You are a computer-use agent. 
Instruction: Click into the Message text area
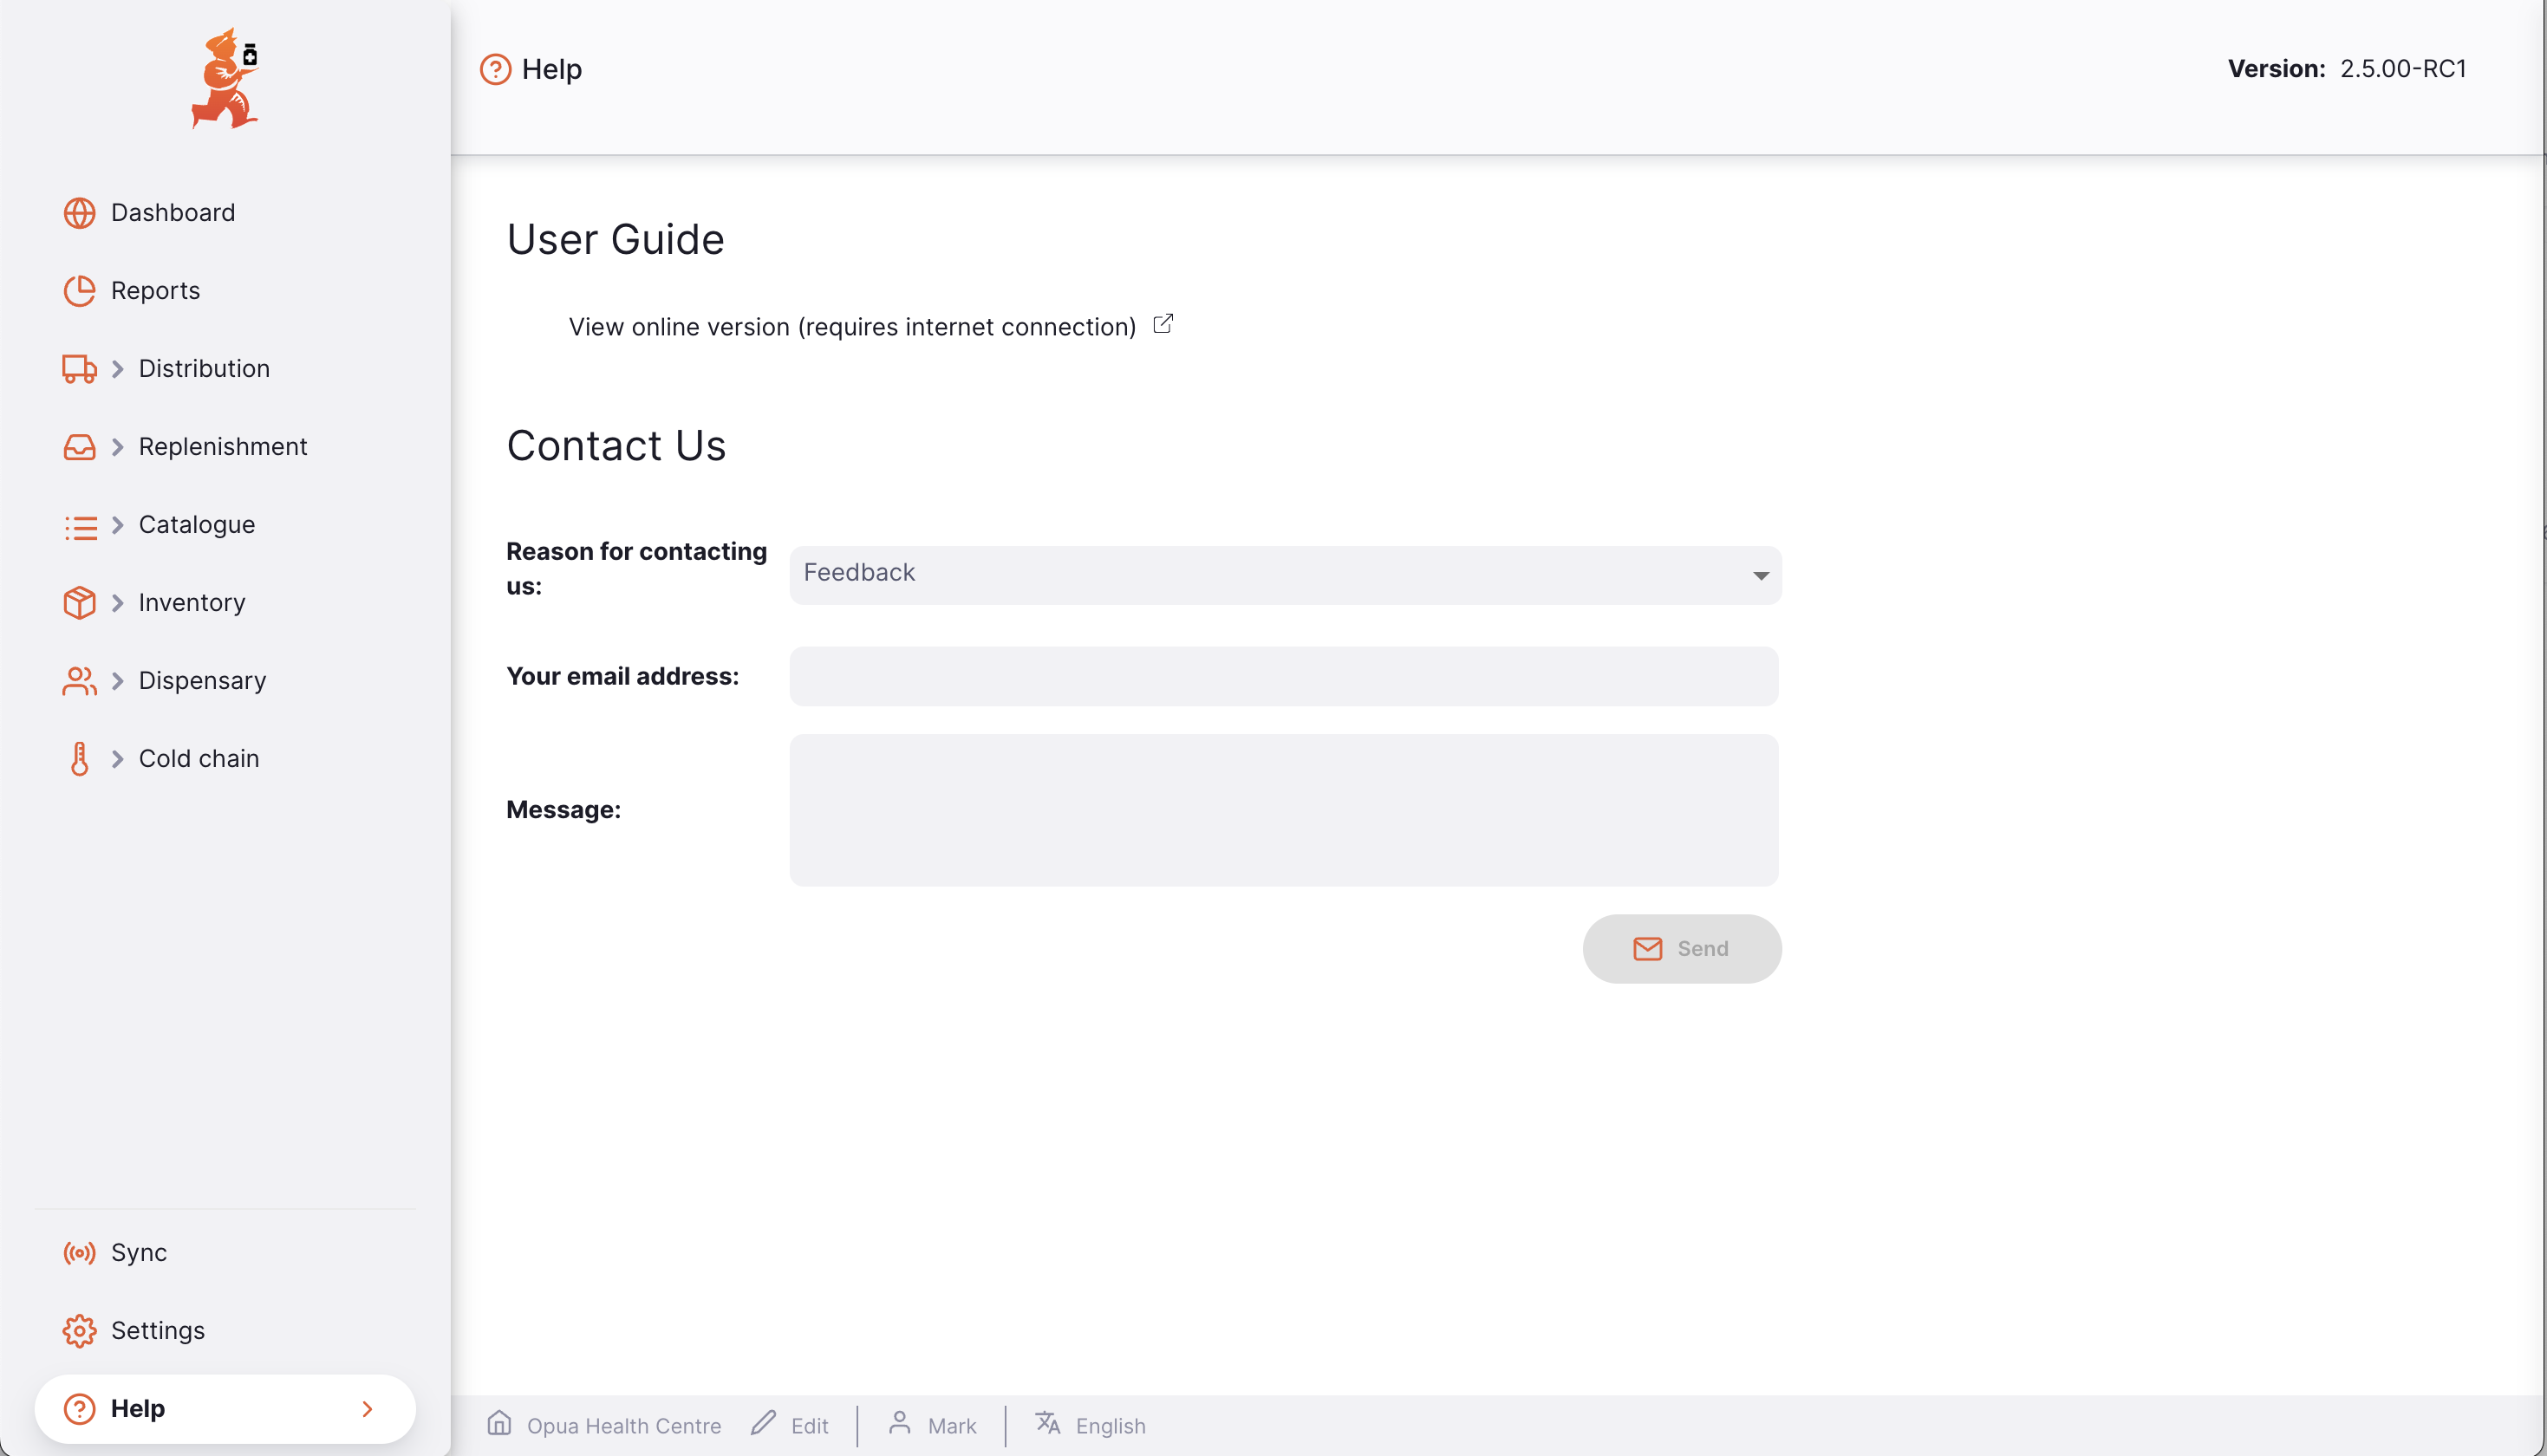[1284, 810]
